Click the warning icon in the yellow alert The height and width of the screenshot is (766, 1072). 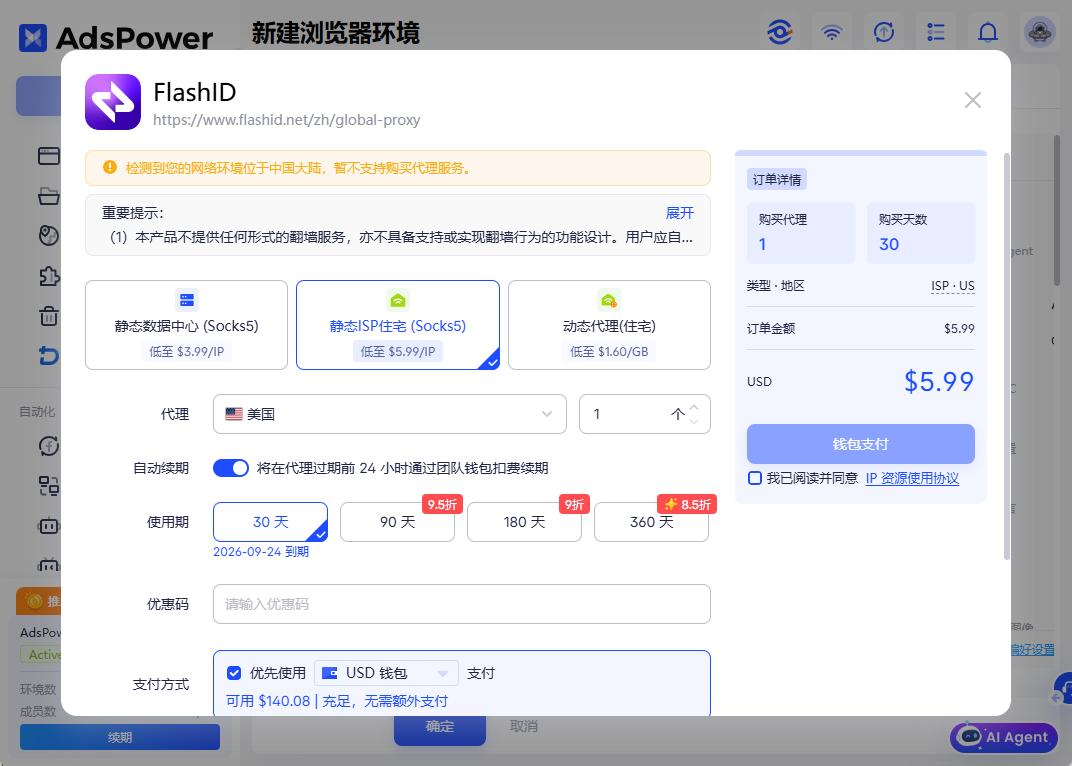coord(109,168)
